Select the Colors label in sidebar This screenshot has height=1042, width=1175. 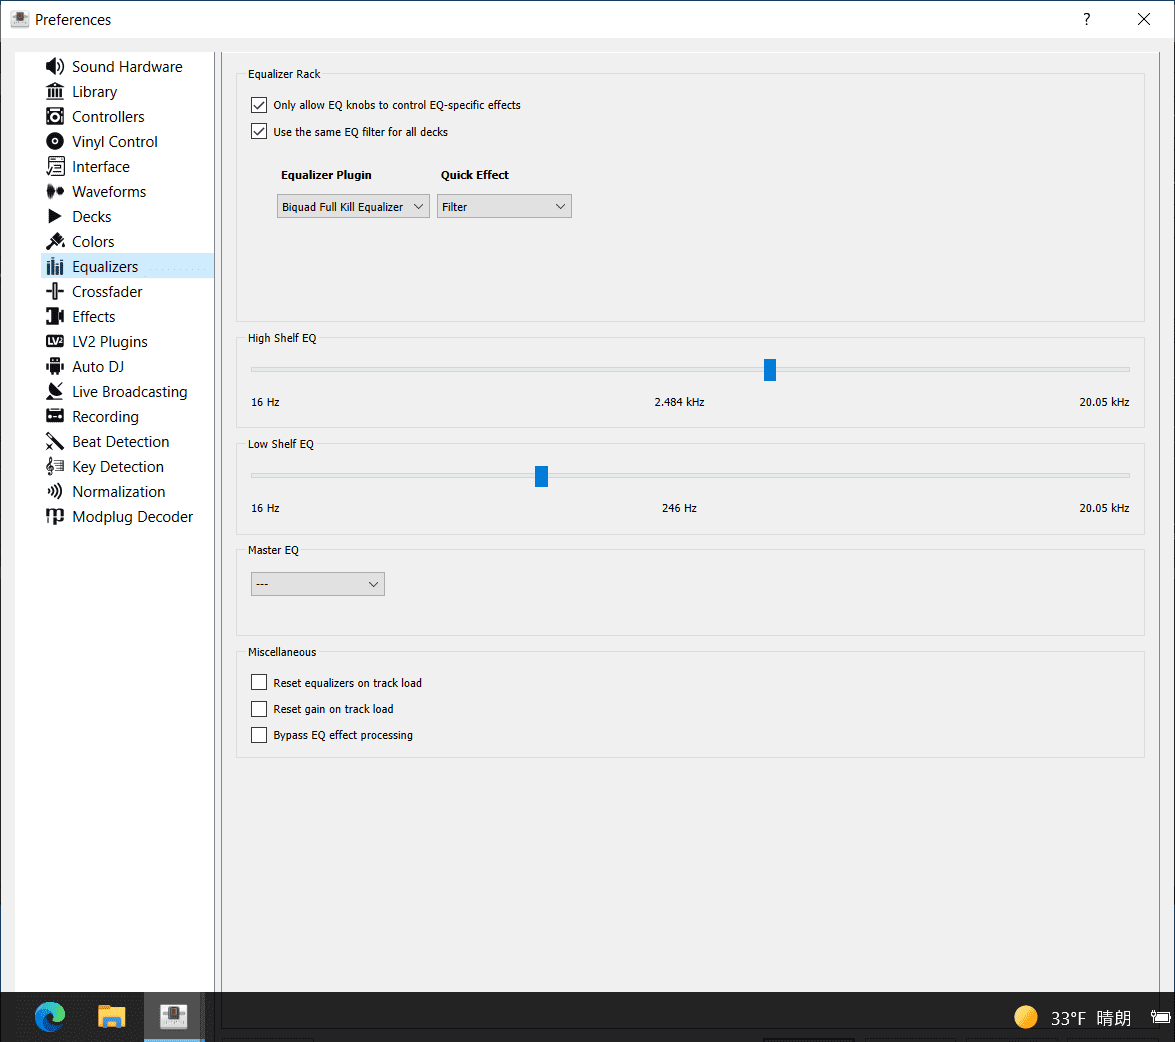pyautogui.click(x=93, y=241)
